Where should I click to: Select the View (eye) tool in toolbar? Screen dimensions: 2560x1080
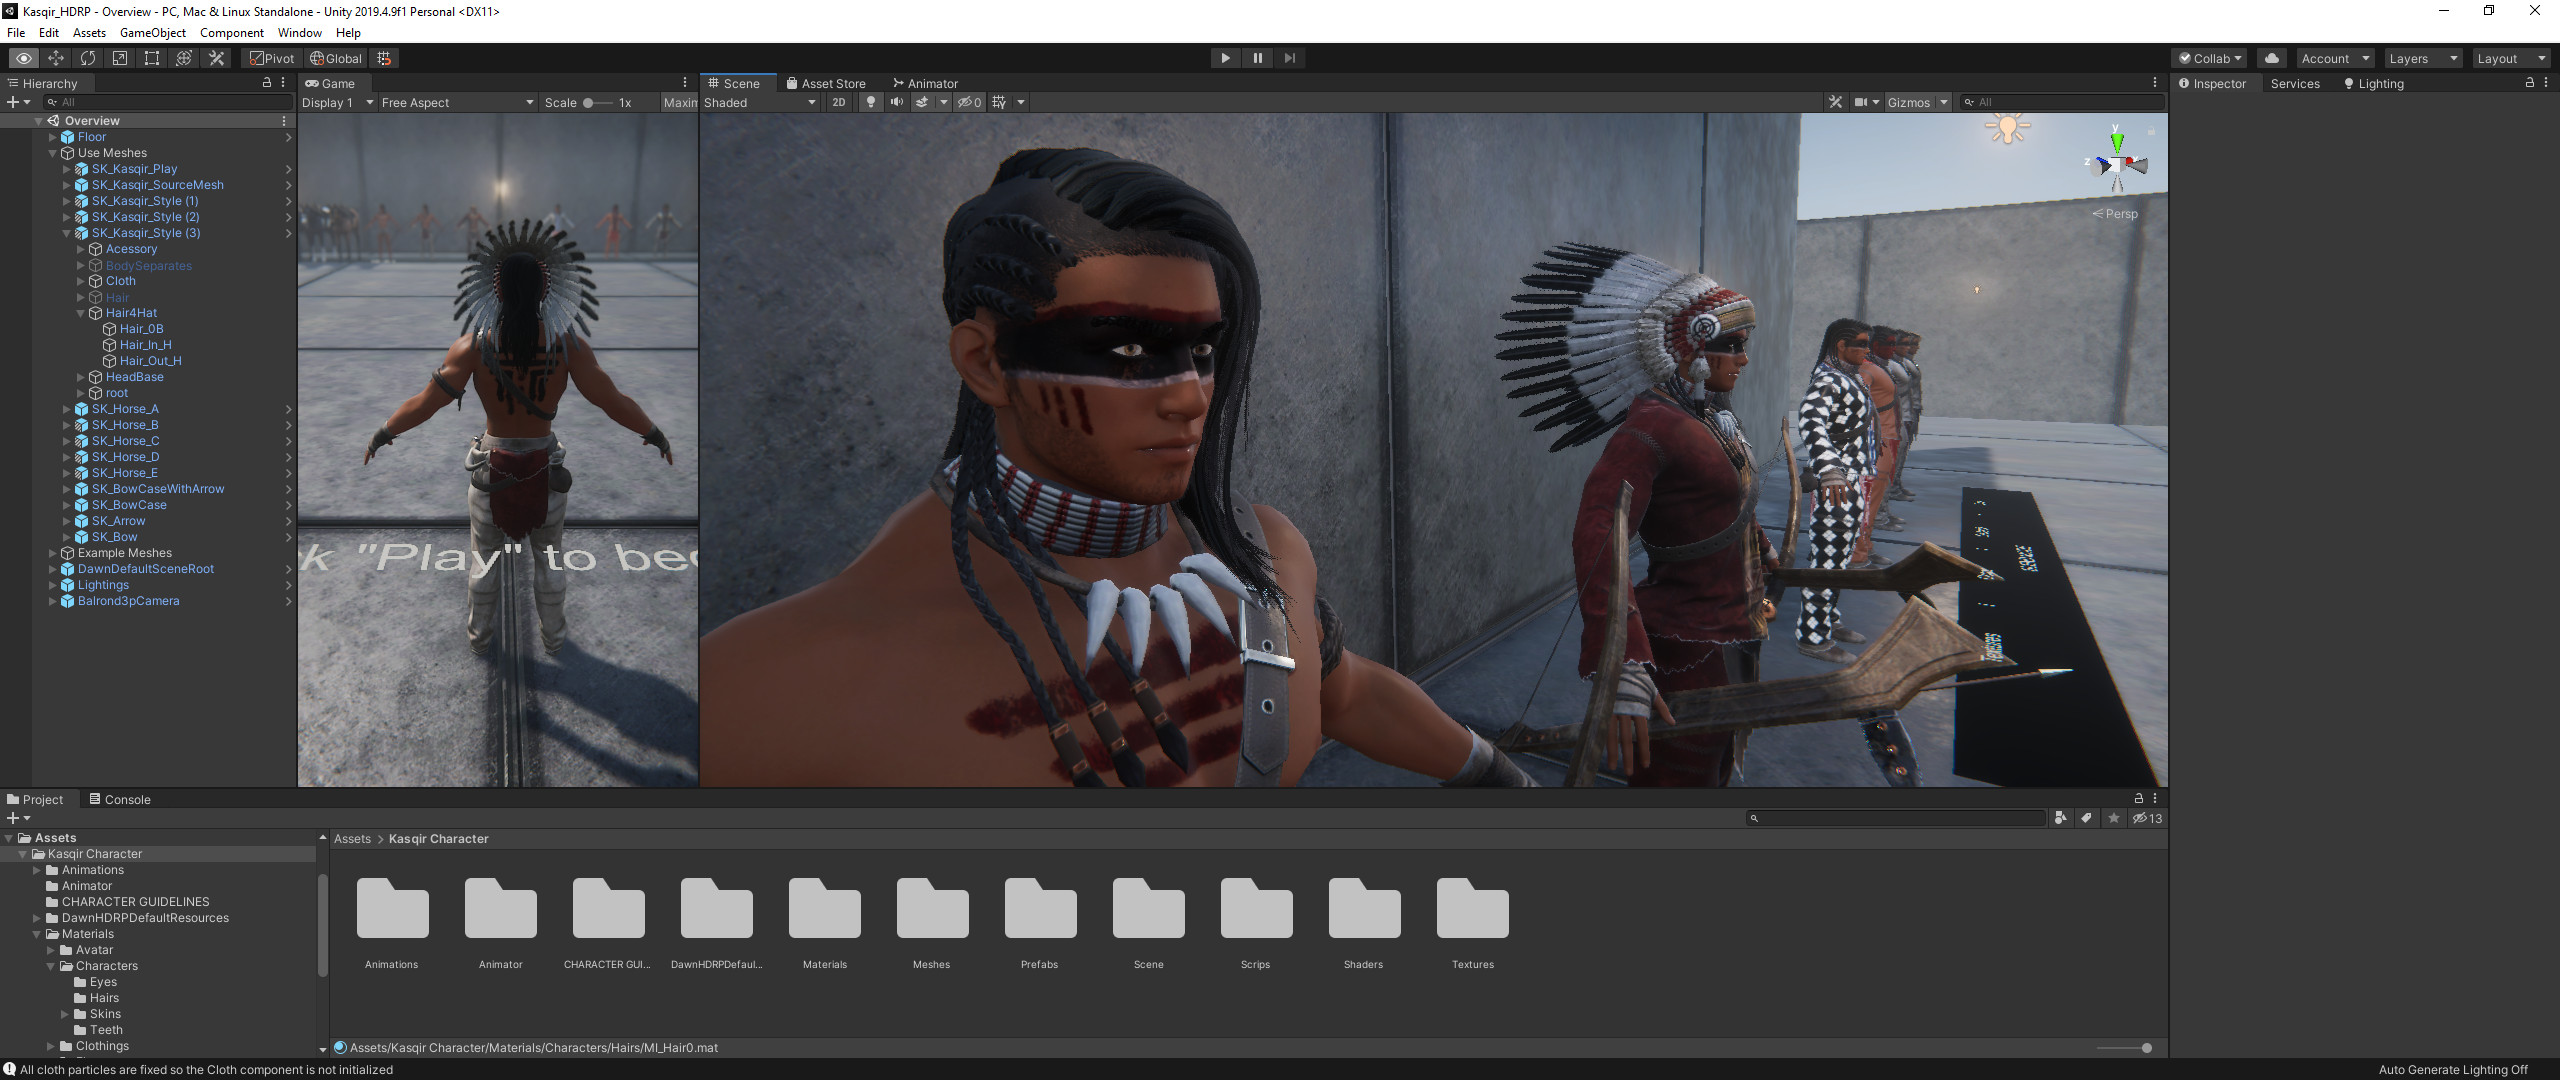click(24, 58)
